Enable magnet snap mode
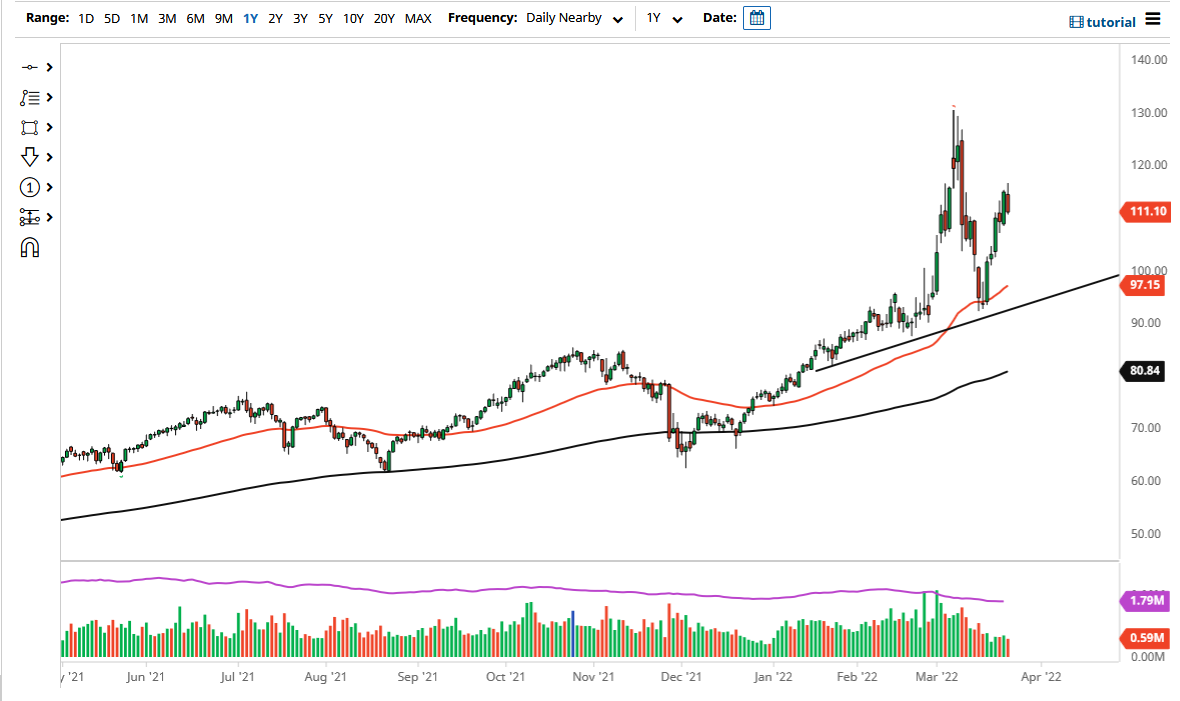Image resolution: width=1180 pixels, height=701 pixels. click(x=31, y=247)
